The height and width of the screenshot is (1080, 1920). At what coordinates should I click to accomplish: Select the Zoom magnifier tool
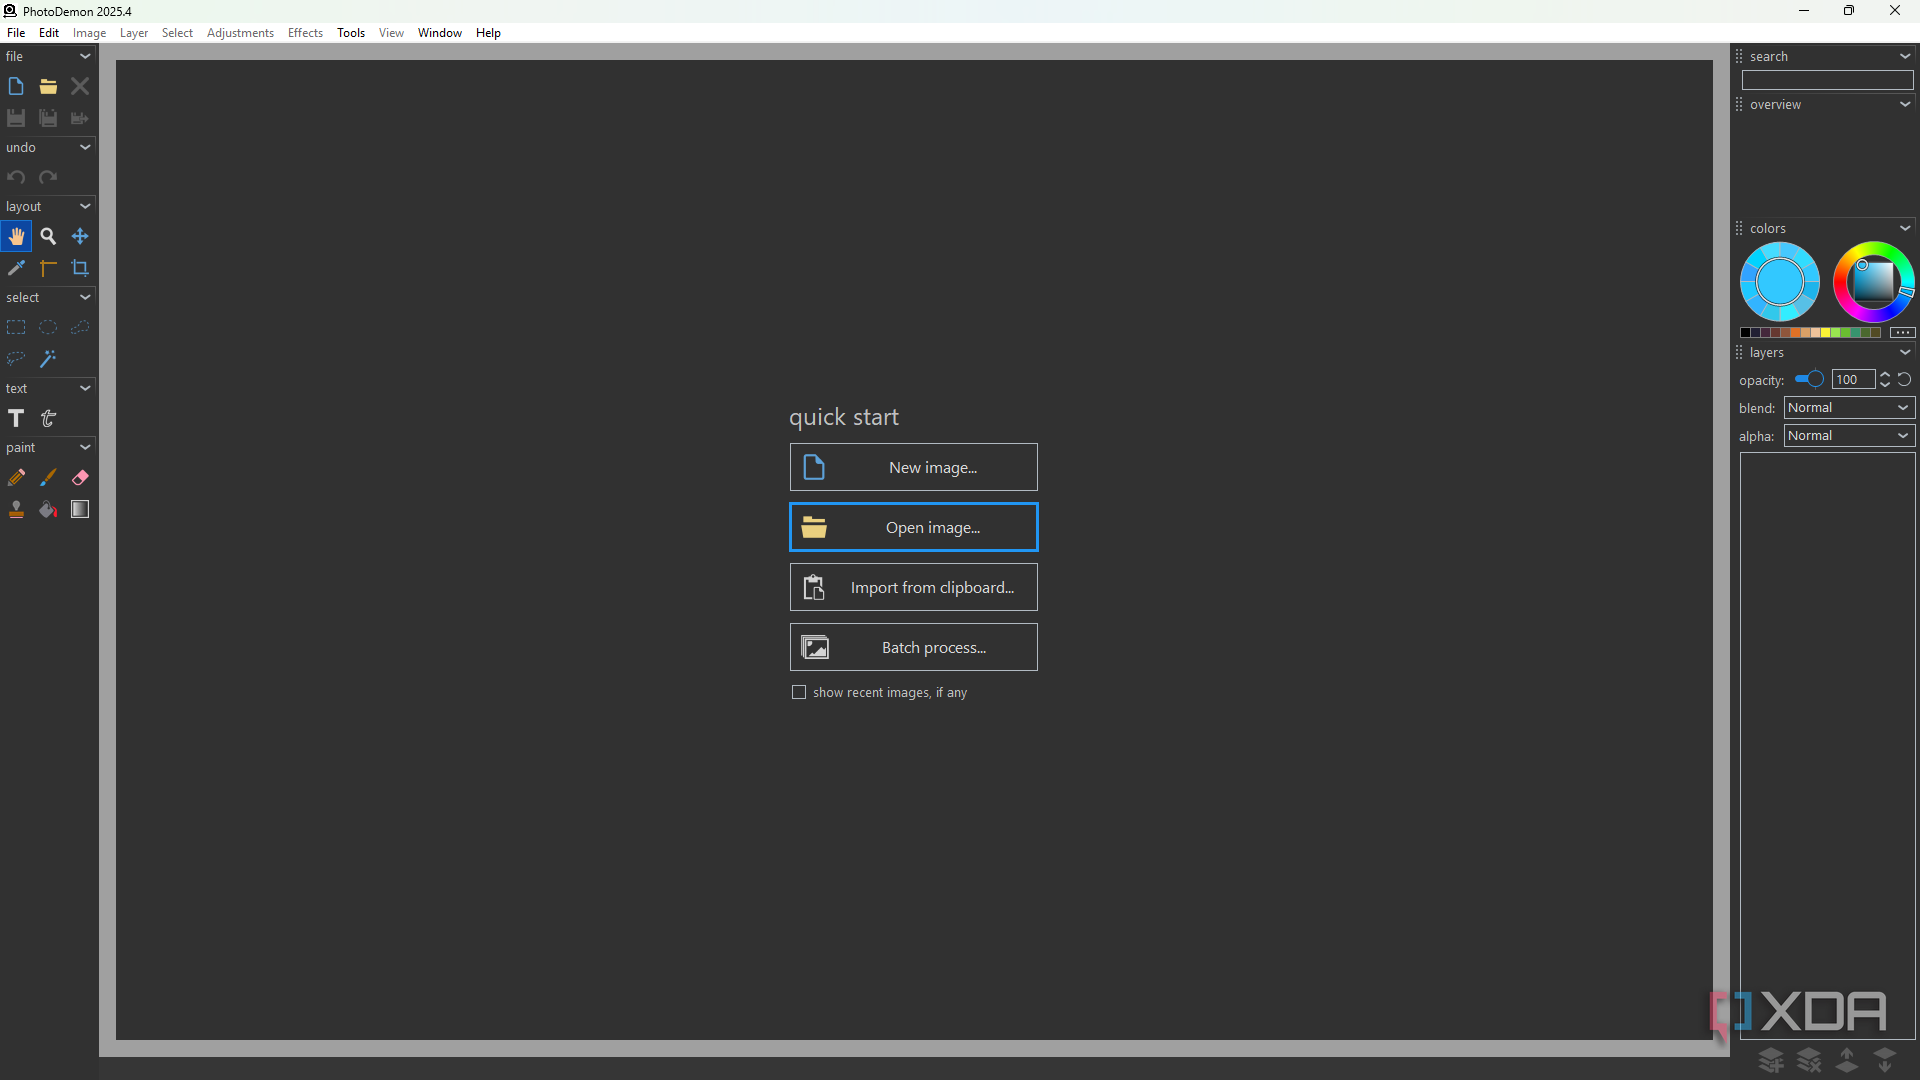[x=48, y=237]
